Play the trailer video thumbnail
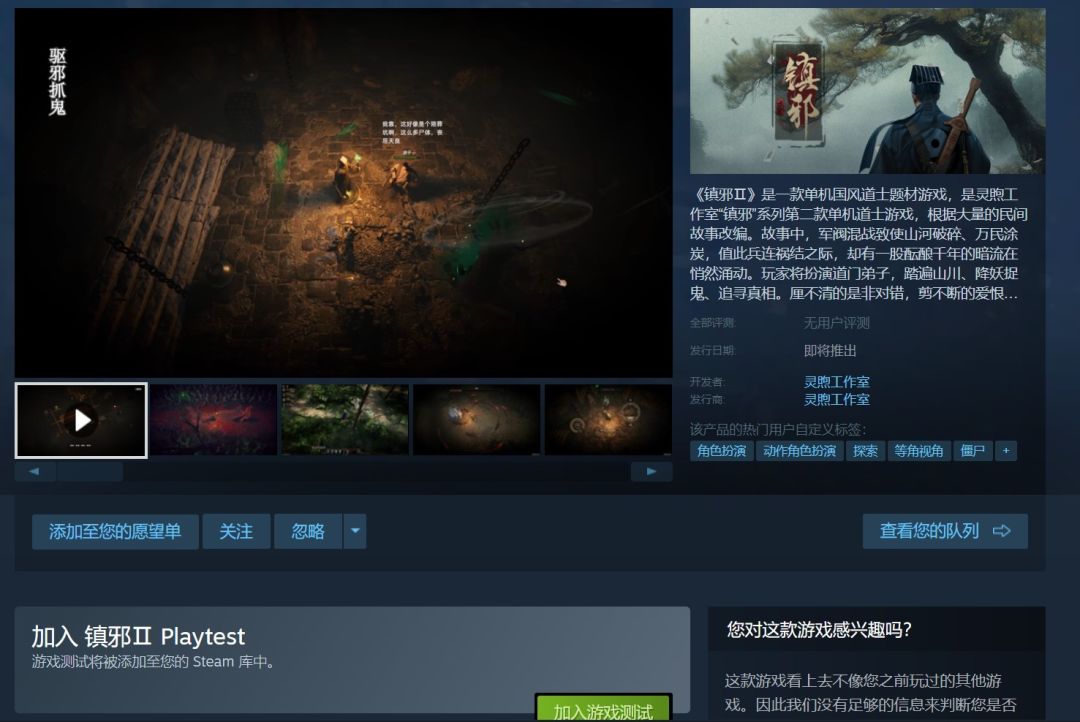 (x=81, y=420)
